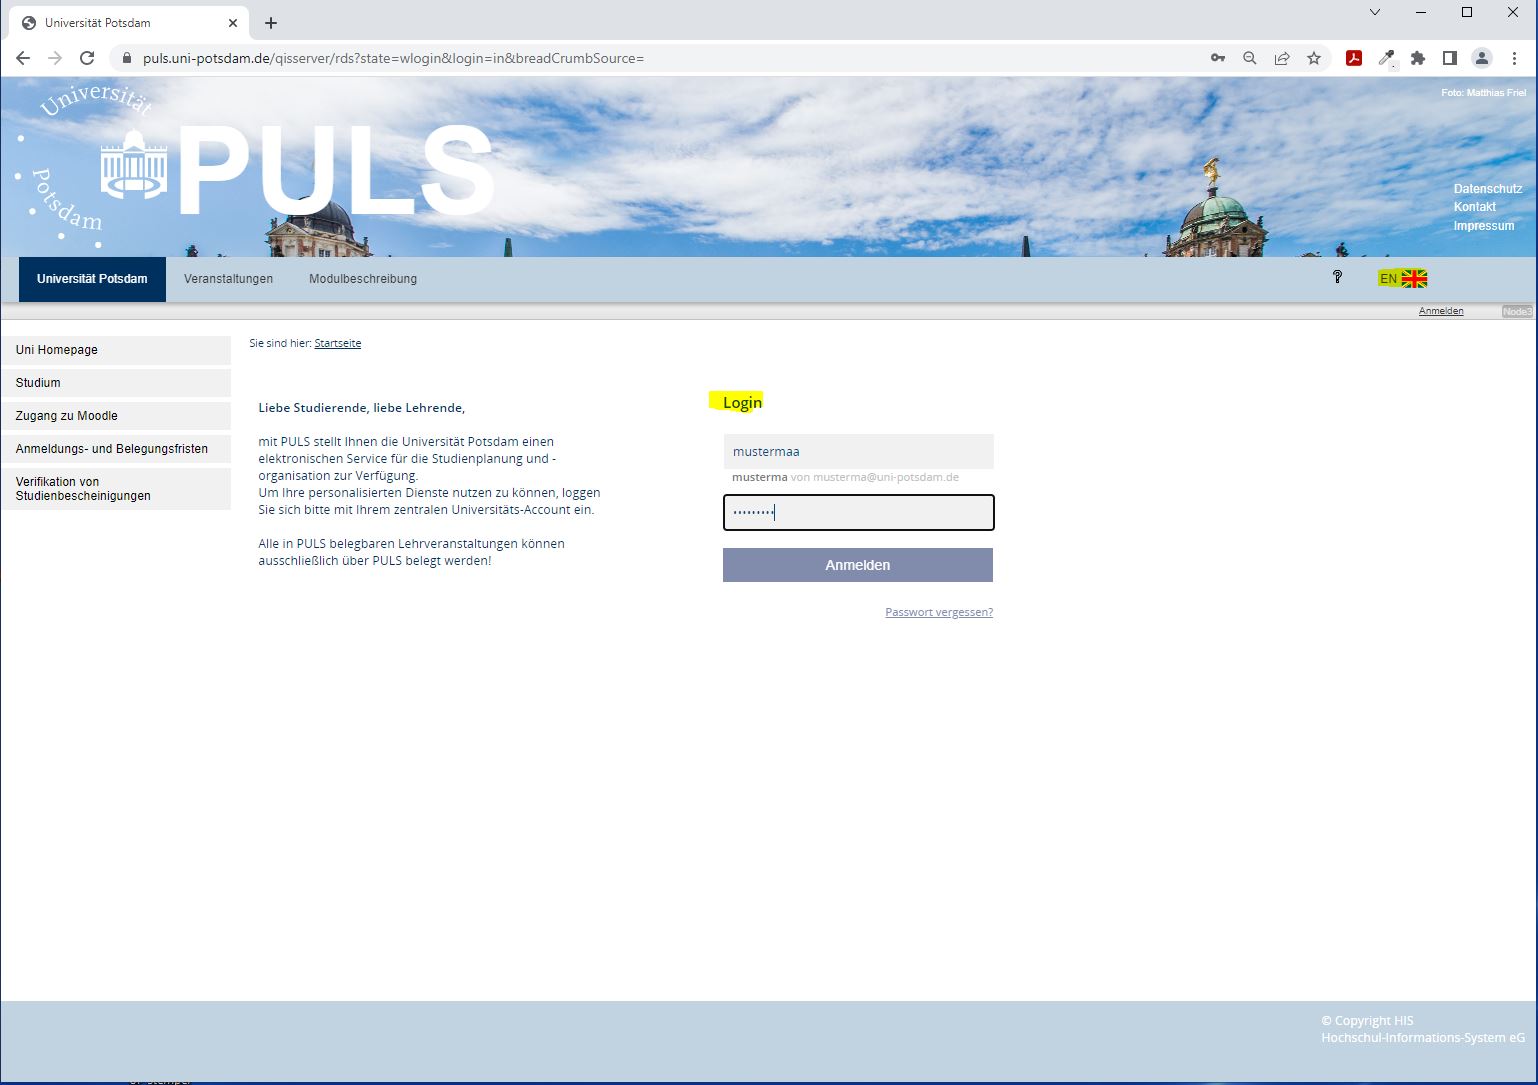Open the Veranstaltungen tab
The height and width of the screenshot is (1085, 1538).
tap(228, 279)
